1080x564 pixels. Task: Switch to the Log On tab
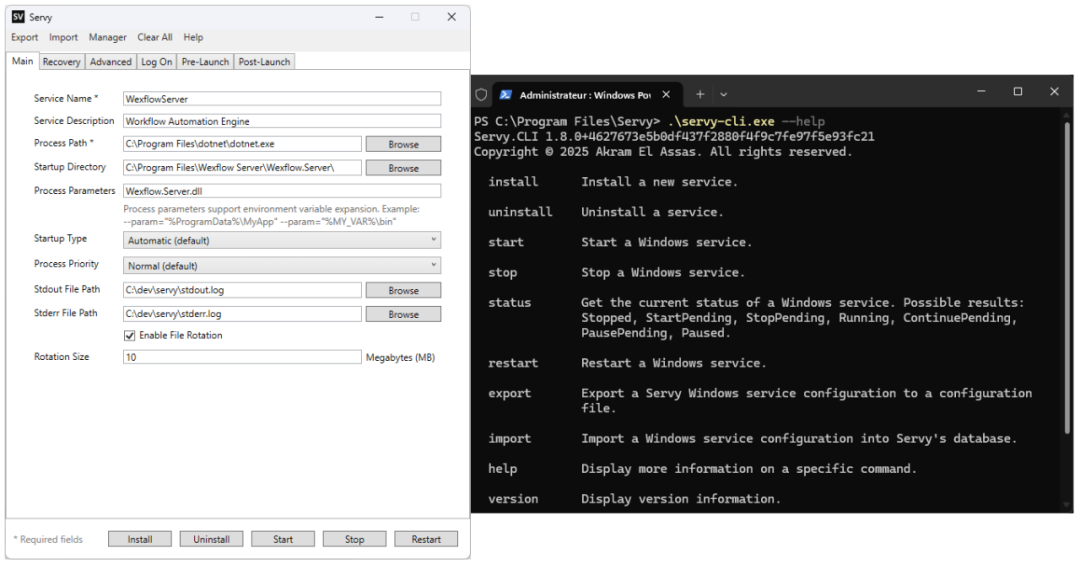click(156, 61)
